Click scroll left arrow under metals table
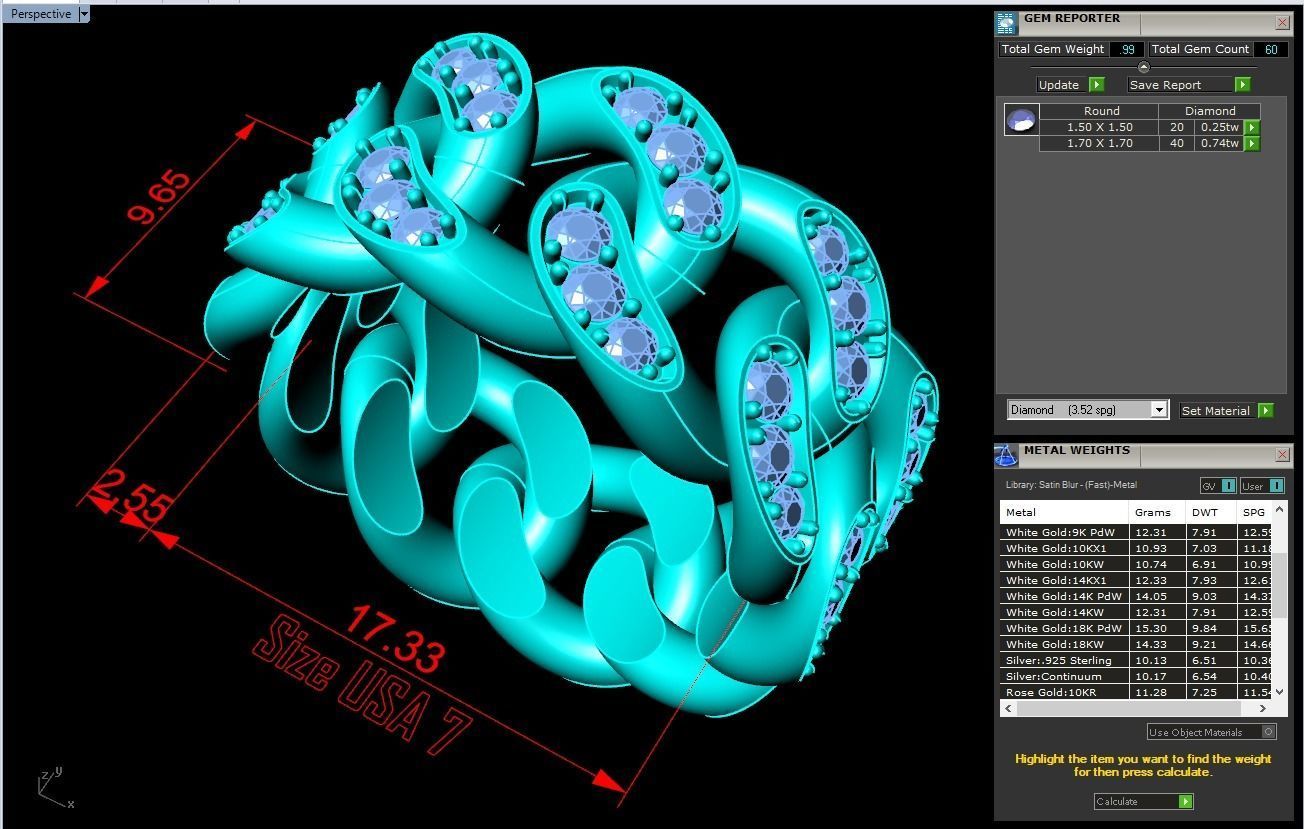The image size is (1304, 829). (x=1008, y=708)
